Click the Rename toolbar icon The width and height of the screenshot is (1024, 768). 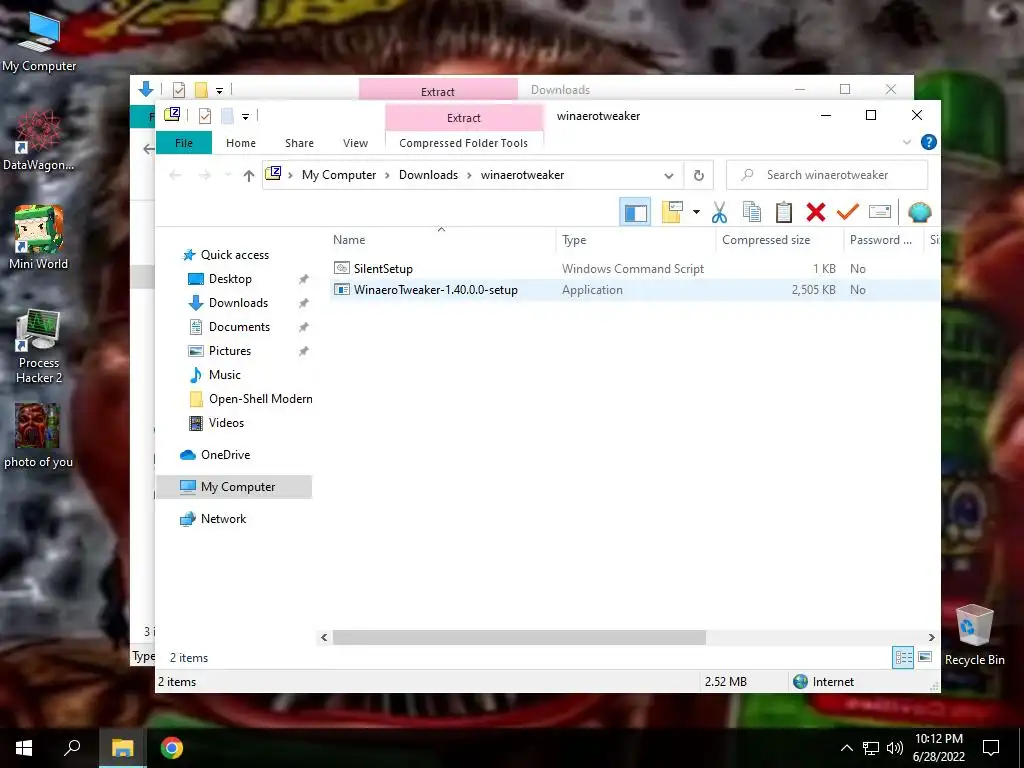coord(880,212)
